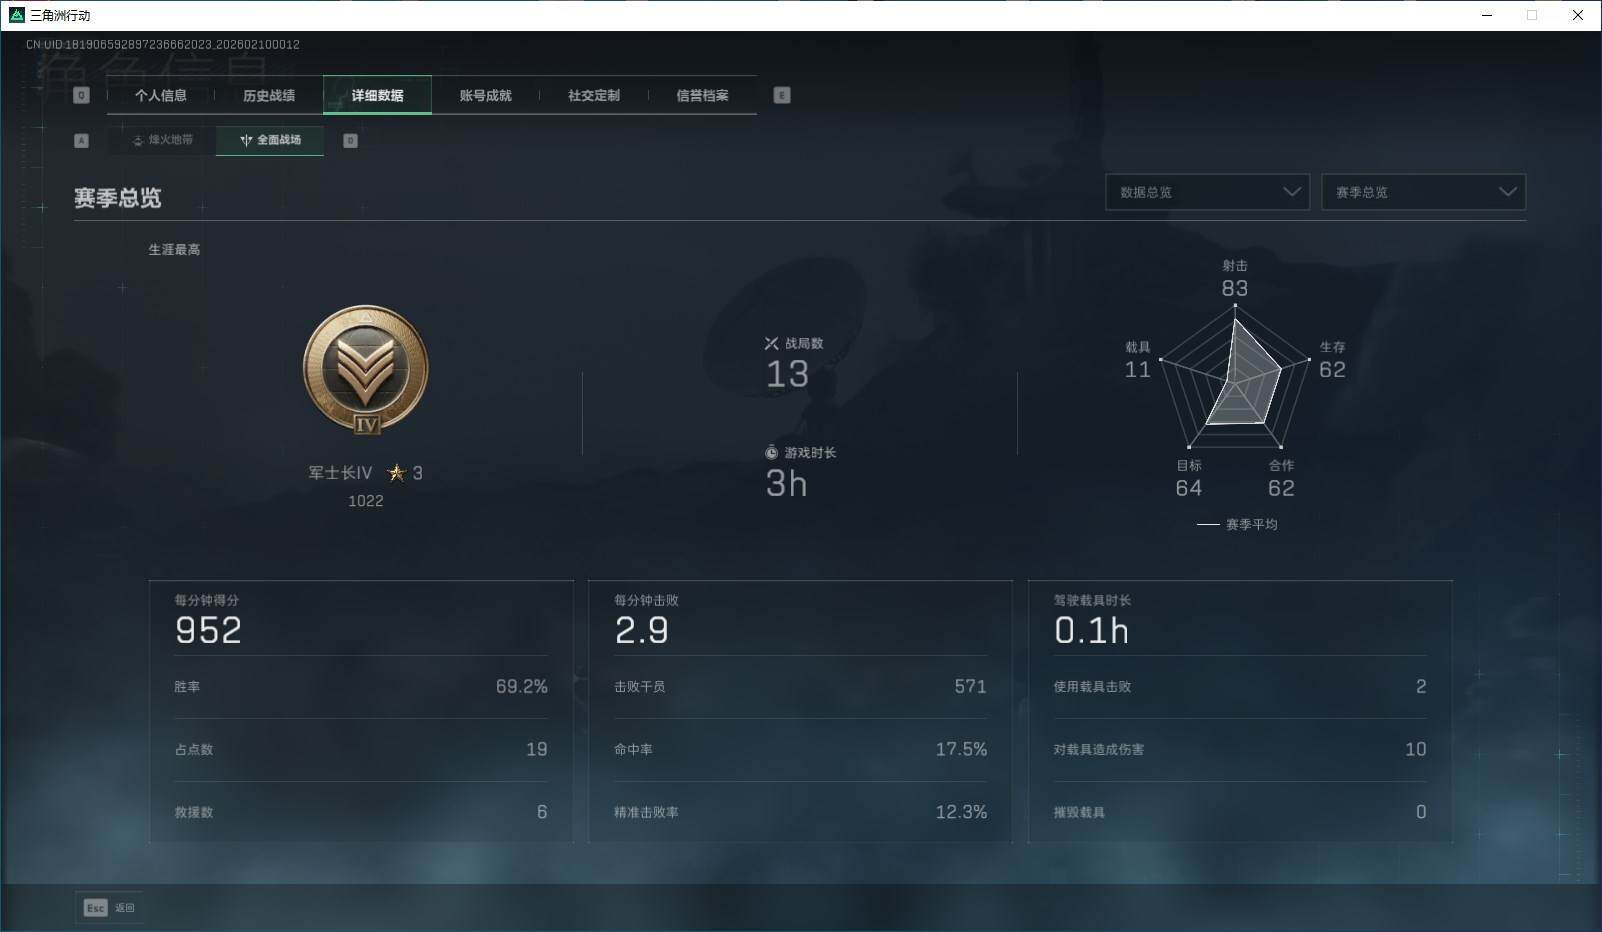Switch to 烽火地带 mode sub-tab
The image size is (1602, 932).
tap(162, 140)
